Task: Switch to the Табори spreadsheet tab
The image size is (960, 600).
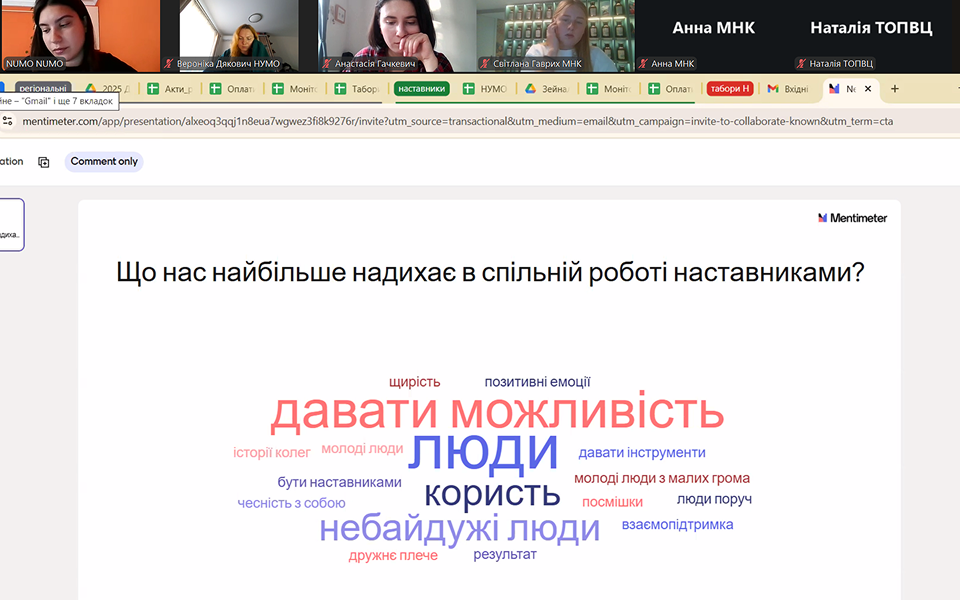Action: pyautogui.click(x=358, y=89)
